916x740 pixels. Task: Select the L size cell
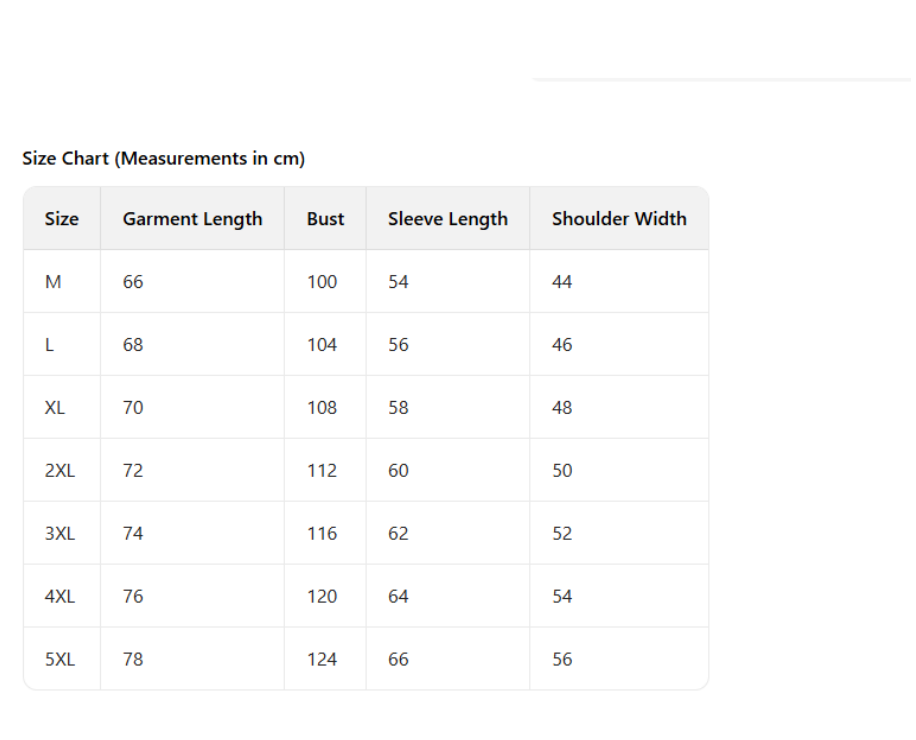[x=50, y=345]
